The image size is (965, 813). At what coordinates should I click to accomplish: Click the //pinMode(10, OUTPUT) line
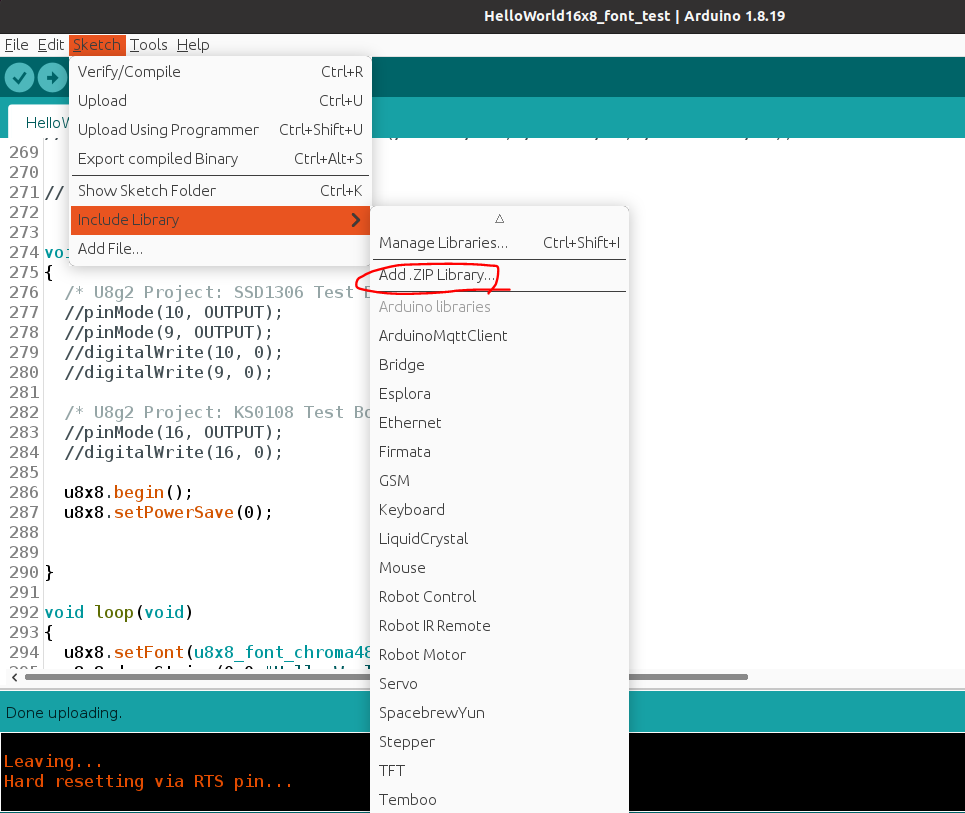click(x=173, y=312)
